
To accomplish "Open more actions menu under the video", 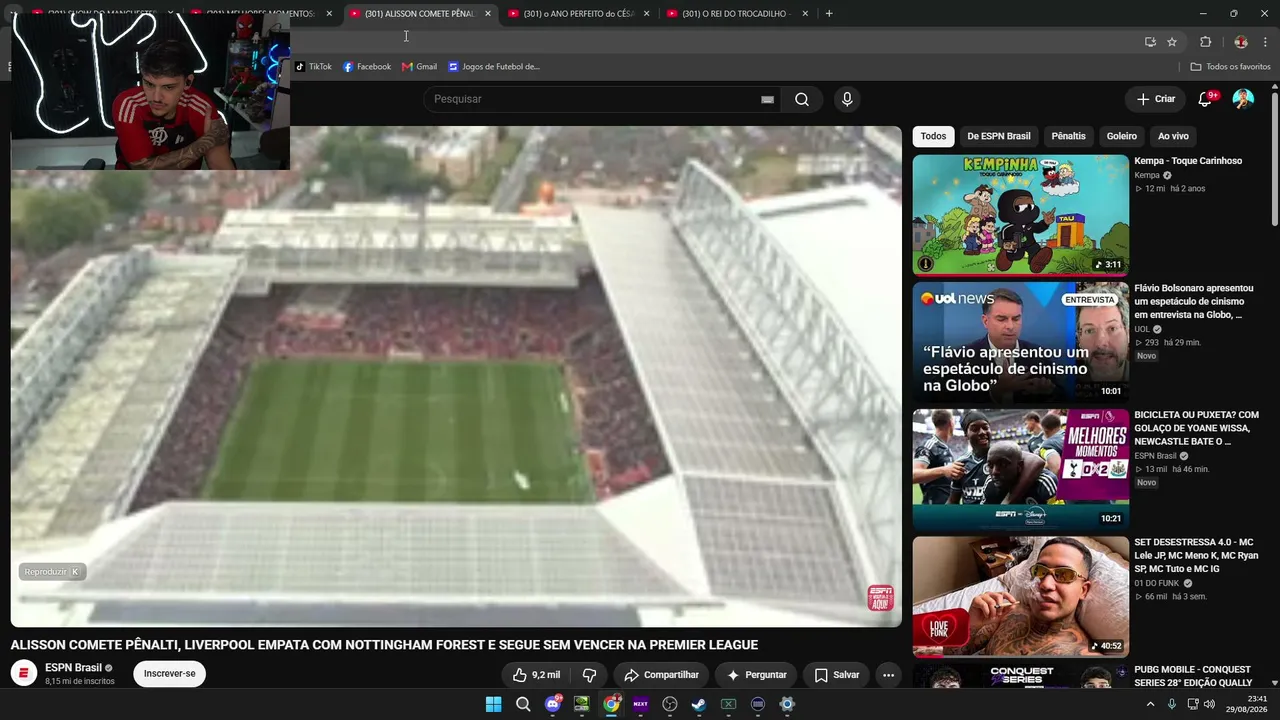I will [888, 675].
